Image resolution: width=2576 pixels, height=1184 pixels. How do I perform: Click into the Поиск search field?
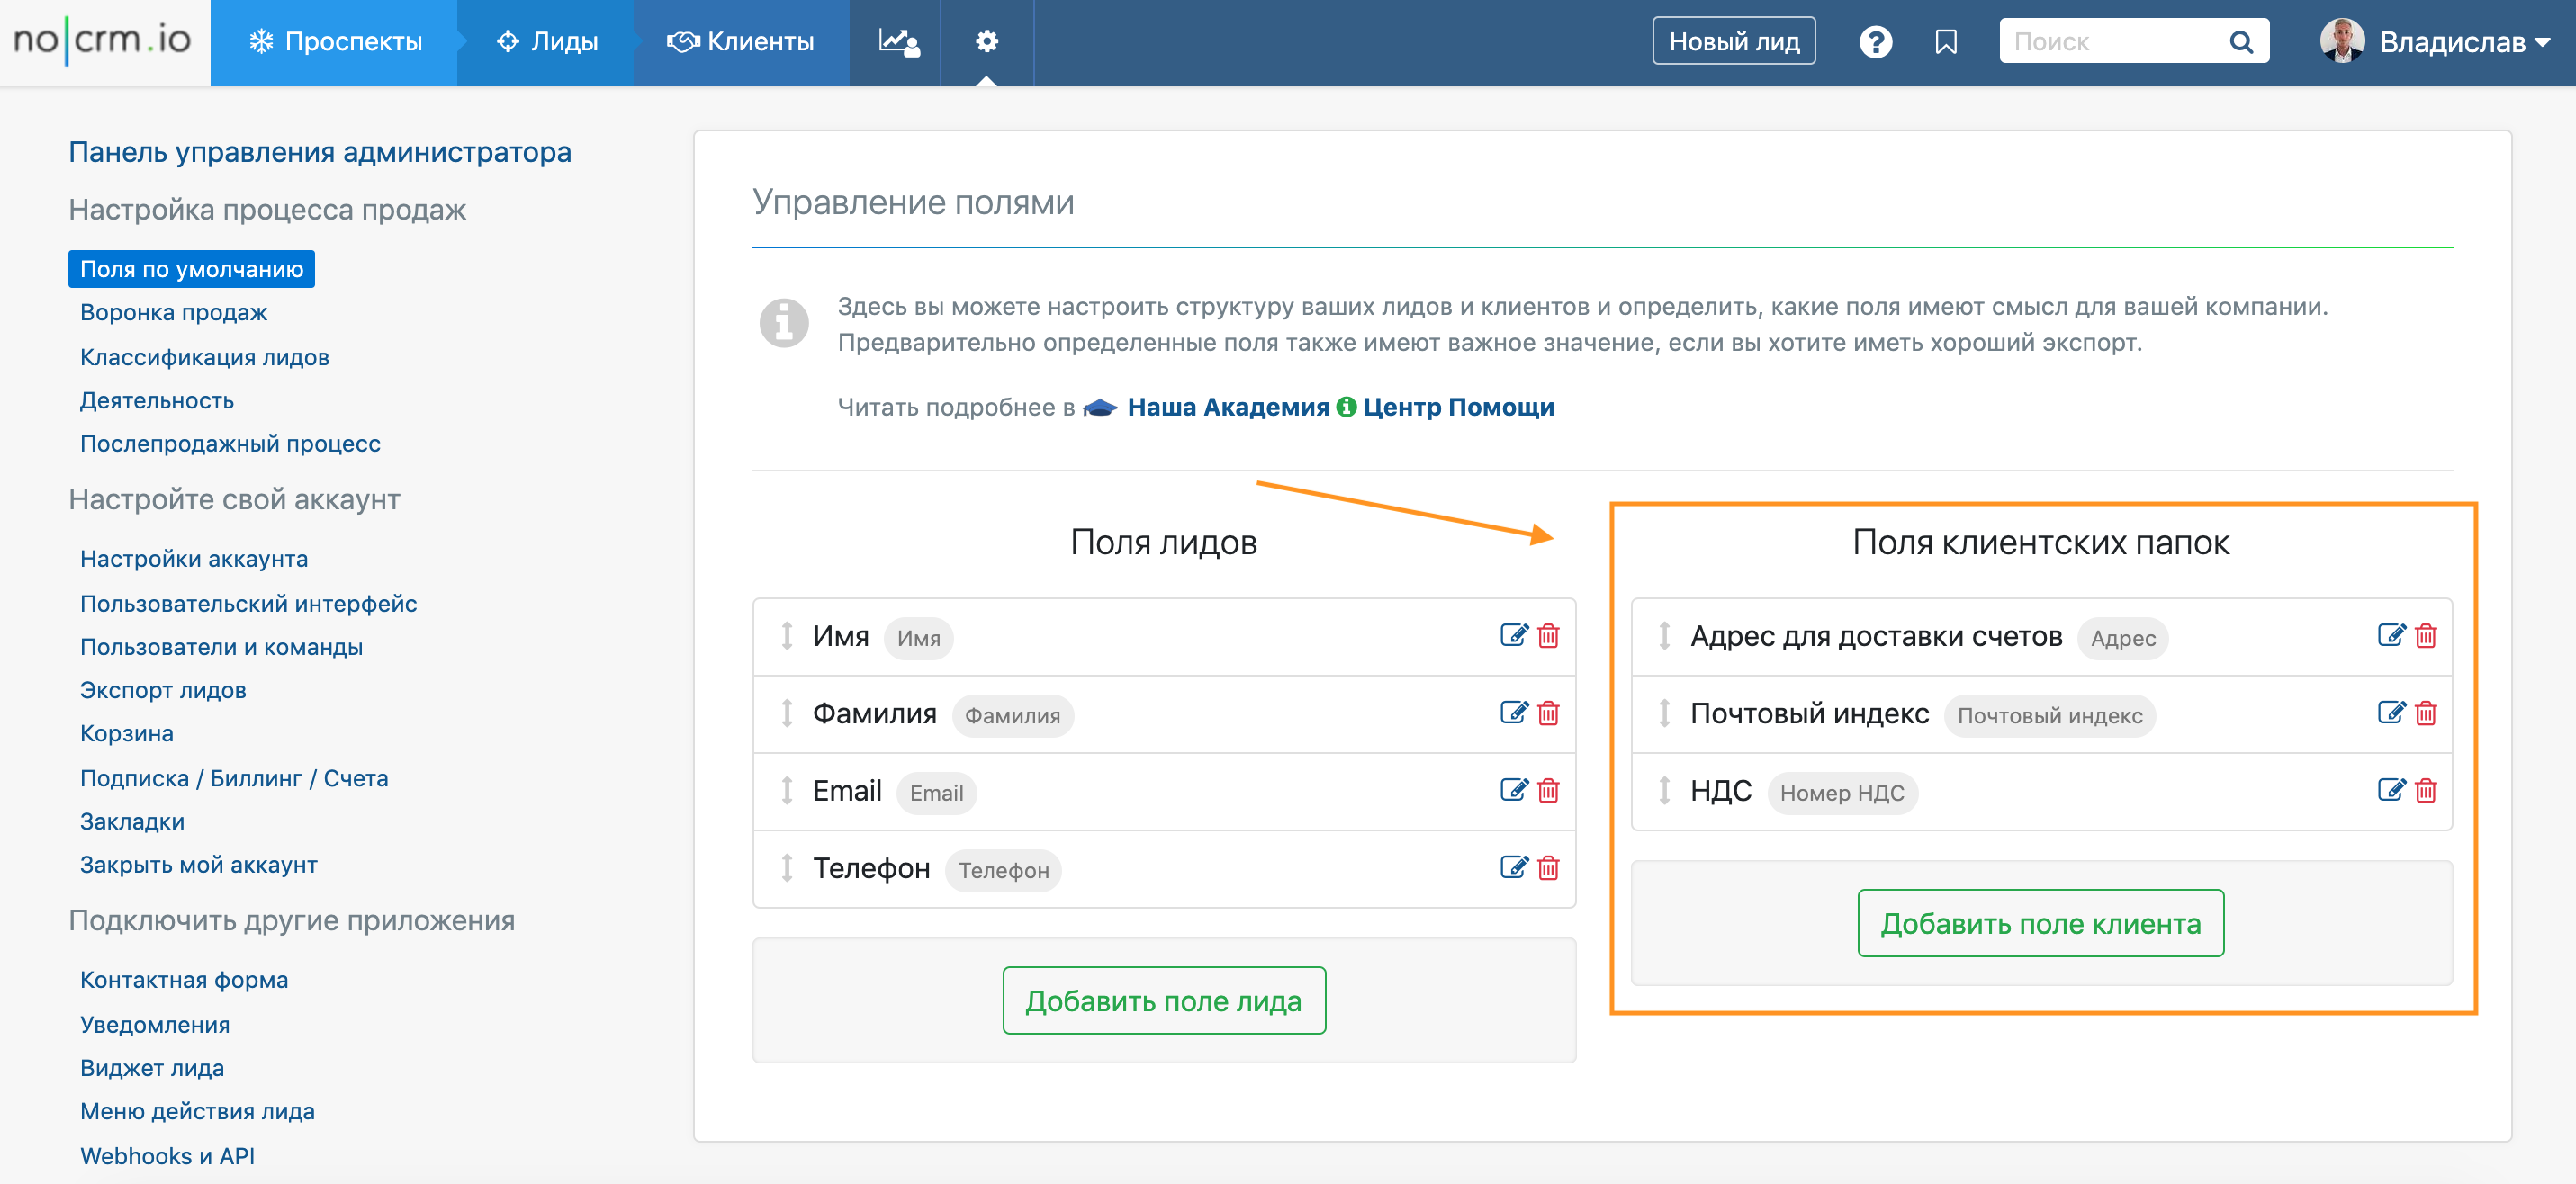[2110, 42]
